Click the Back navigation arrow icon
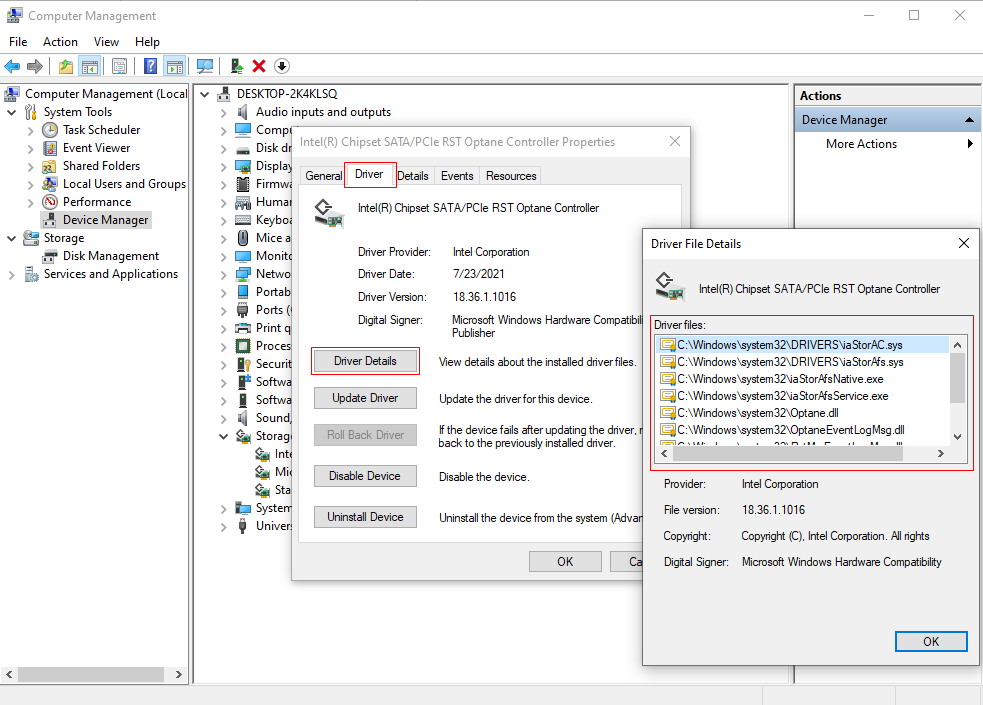983x705 pixels. click(11, 66)
